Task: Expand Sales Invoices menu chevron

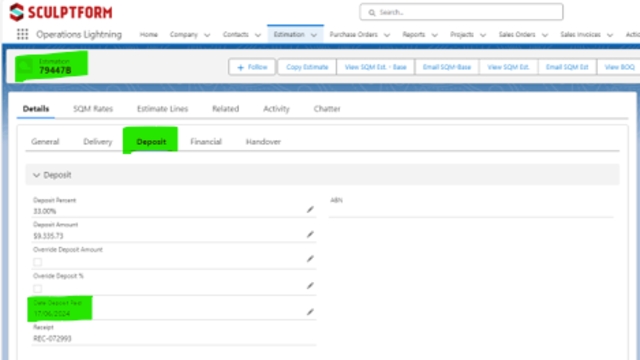Action: [610, 35]
